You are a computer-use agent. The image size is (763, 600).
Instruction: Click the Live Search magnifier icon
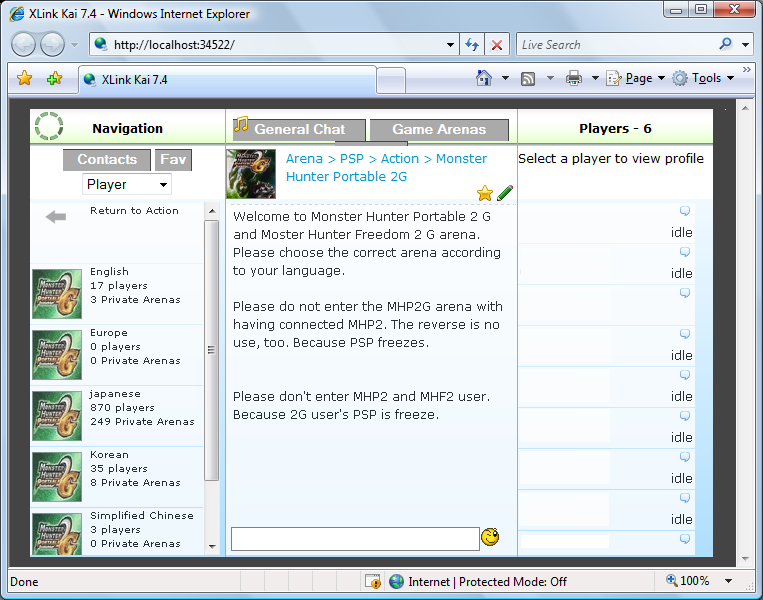(725, 44)
